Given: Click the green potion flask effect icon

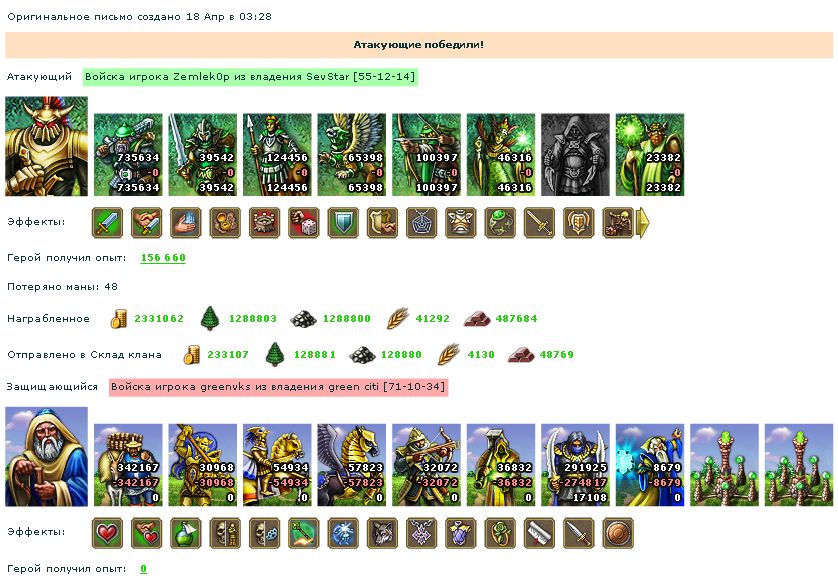Looking at the screenshot, I should pos(185,533).
